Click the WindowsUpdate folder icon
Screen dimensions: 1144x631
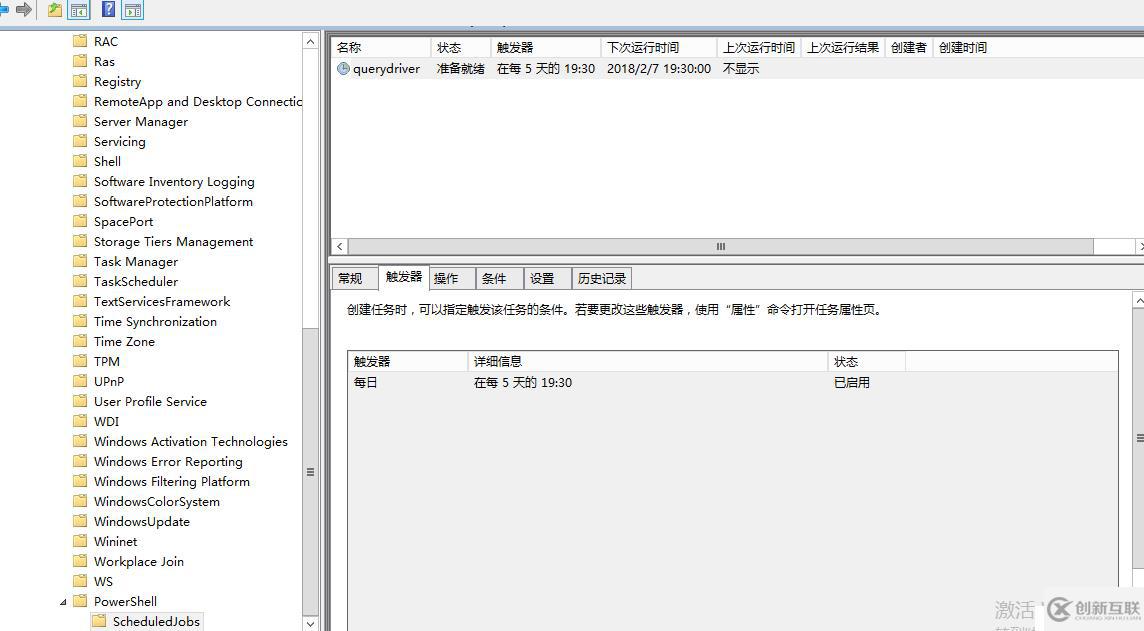81,521
